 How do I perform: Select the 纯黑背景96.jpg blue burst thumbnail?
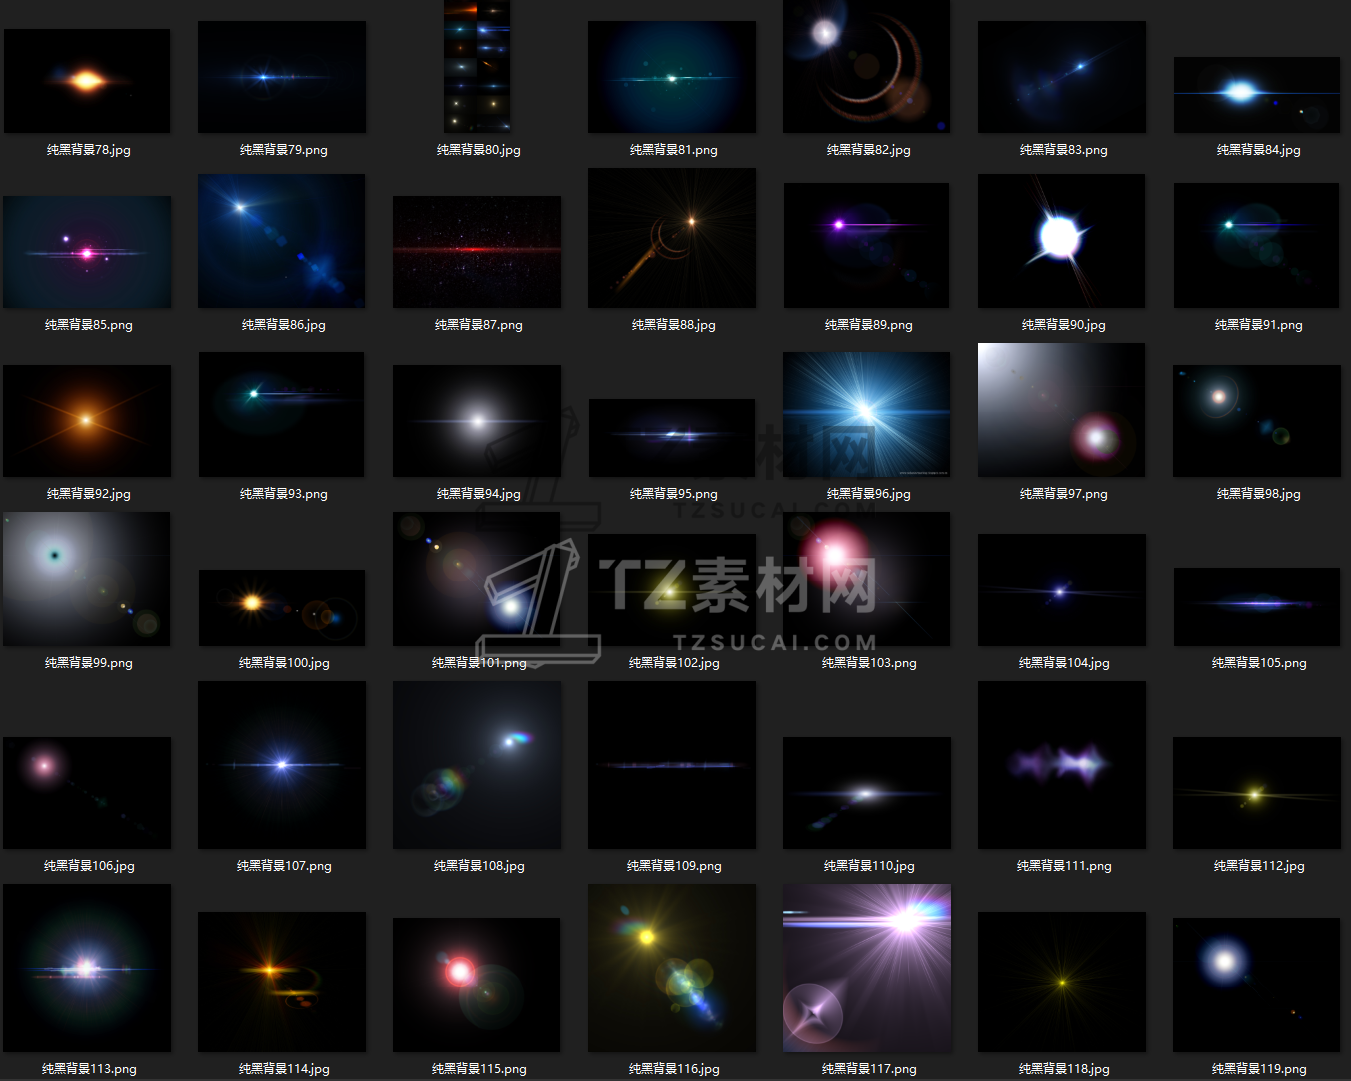pyautogui.click(x=867, y=414)
